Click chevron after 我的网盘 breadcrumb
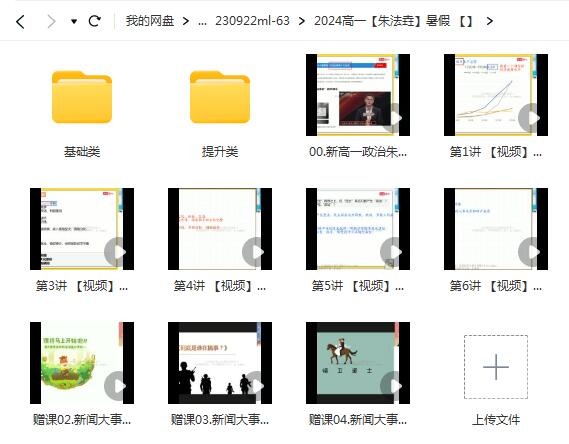The image size is (569, 444). pyautogui.click(x=186, y=21)
